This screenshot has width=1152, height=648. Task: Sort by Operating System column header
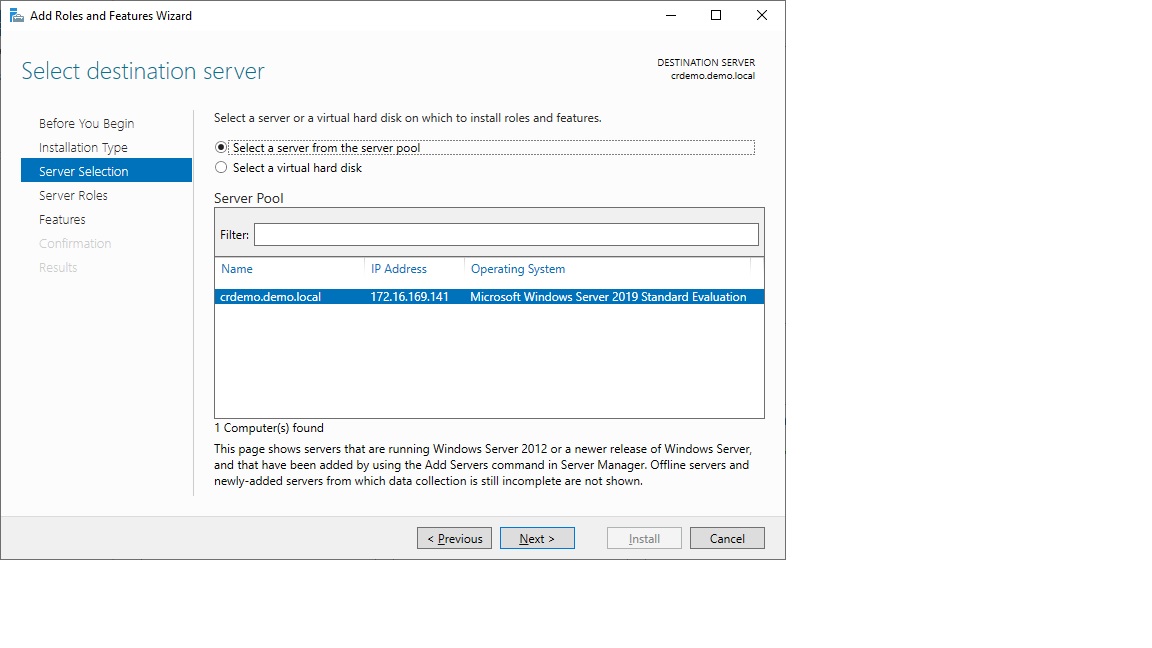click(518, 269)
